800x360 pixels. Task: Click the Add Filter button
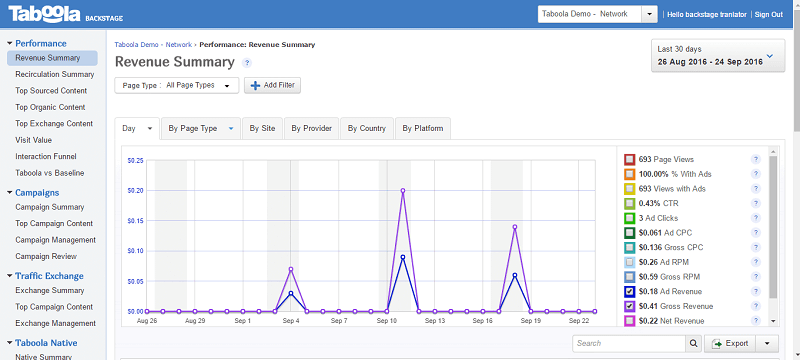[x=272, y=86]
